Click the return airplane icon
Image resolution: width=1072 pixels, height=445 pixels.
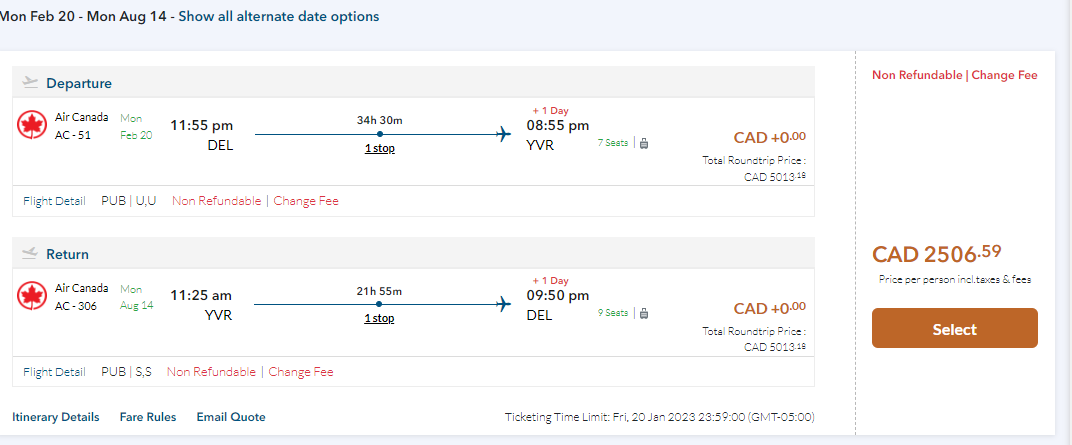(x=29, y=253)
